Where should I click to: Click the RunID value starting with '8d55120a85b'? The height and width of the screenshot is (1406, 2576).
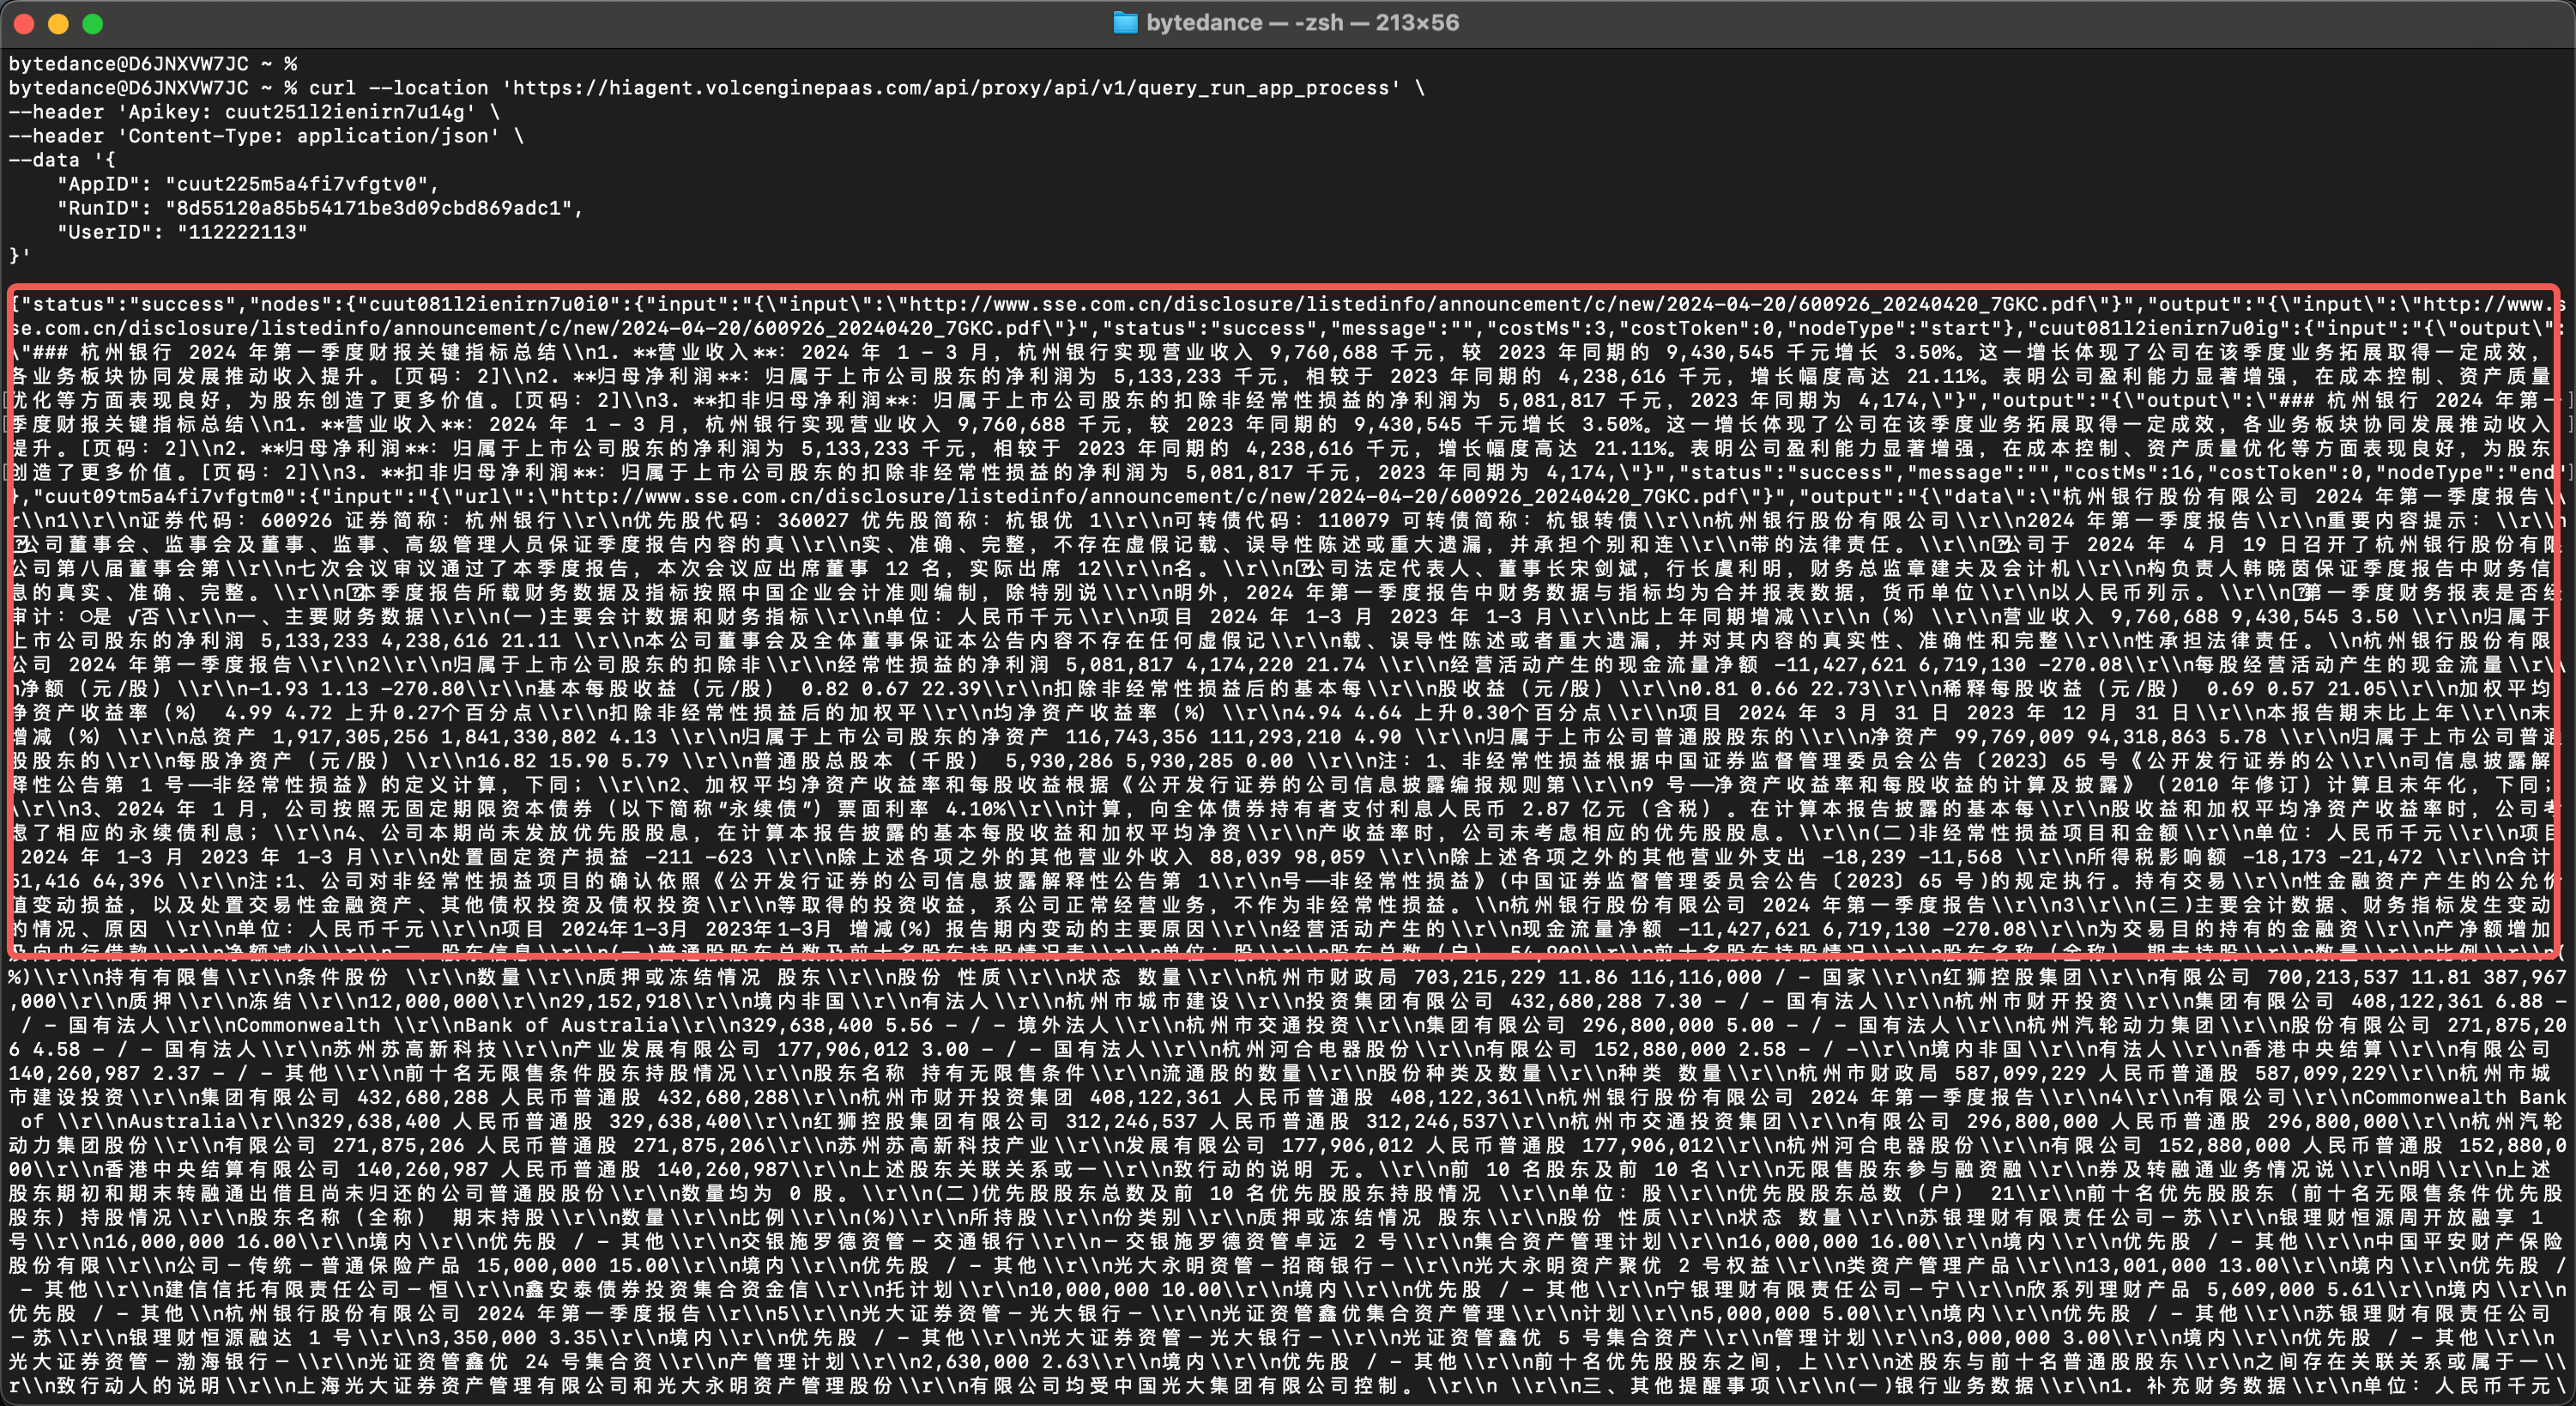pyautogui.click(x=368, y=208)
